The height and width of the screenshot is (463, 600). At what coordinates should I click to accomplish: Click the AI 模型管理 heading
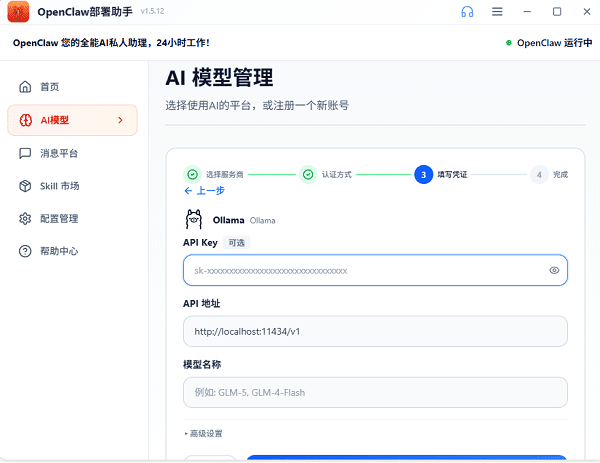(x=219, y=77)
